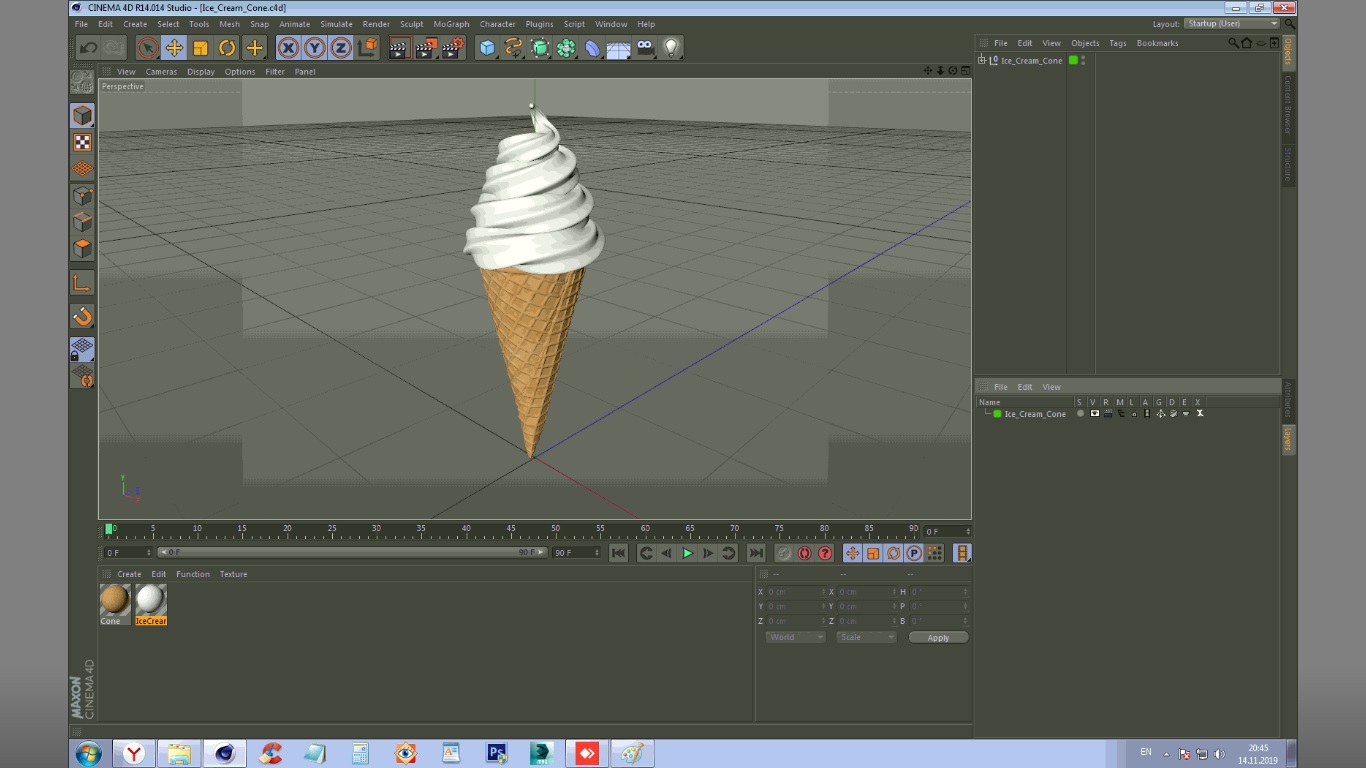This screenshot has height=768, width=1366.
Task: Click the green Ice_Cream_Cone layer color swatch
Action: tap(997, 414)
